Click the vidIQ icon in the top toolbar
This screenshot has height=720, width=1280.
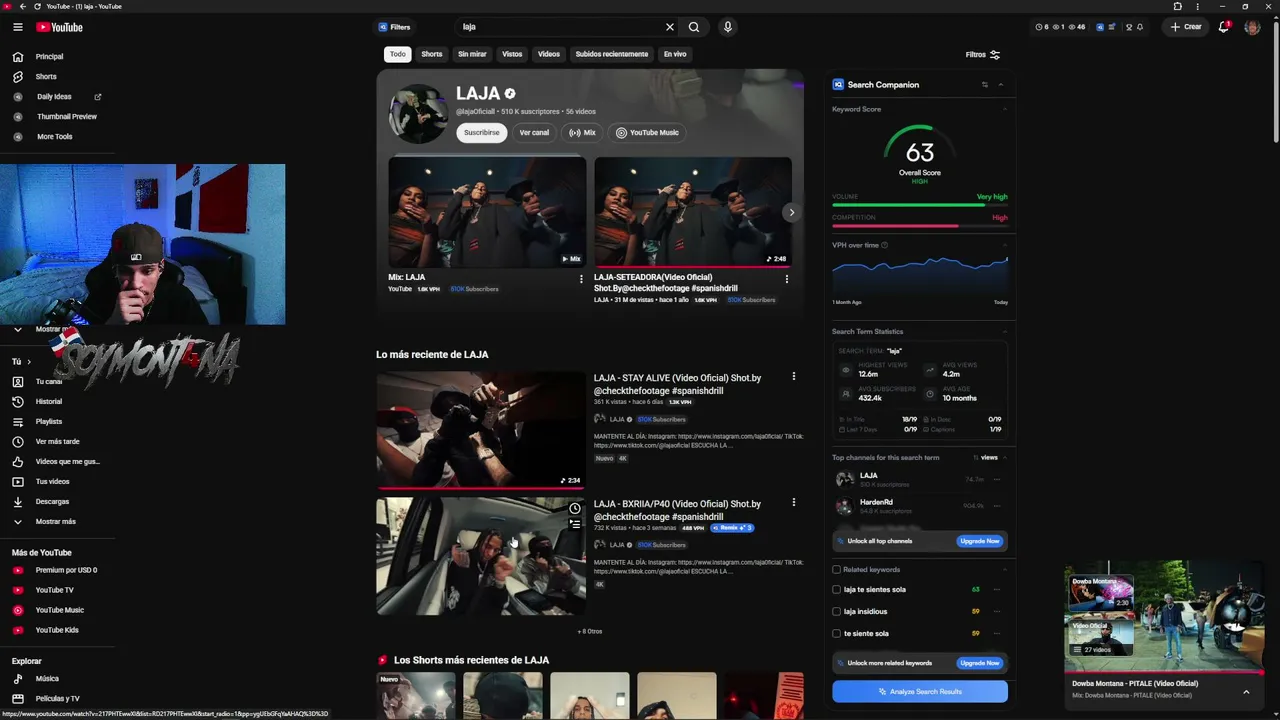[x=1100, y=27]
